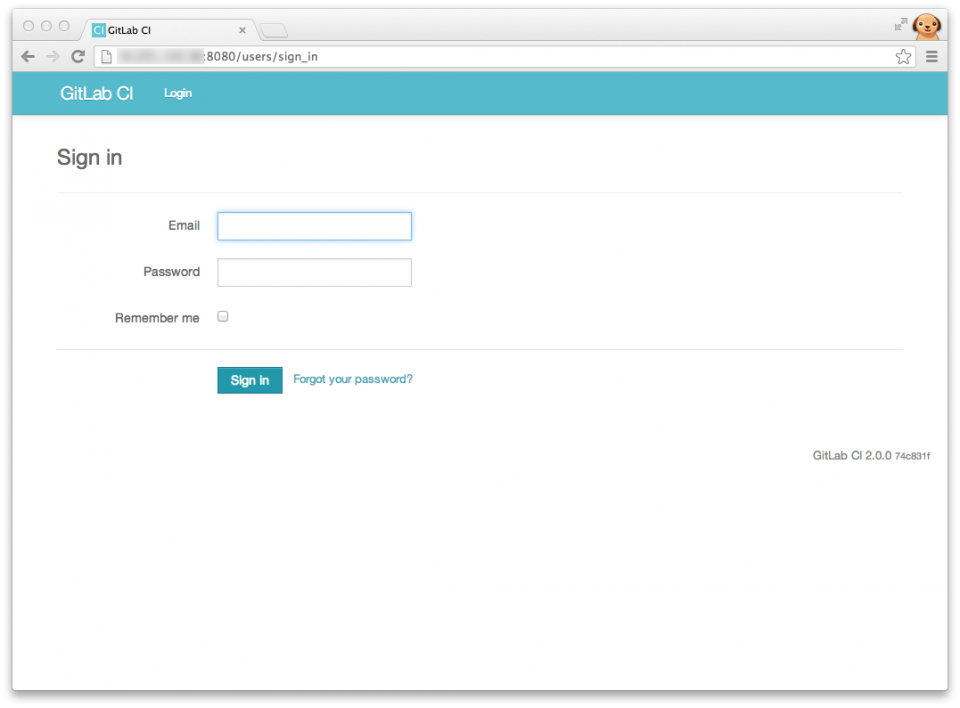960x708 pixels.
Task: Click inside the Password input field
Action: click(x=314, y=272)
